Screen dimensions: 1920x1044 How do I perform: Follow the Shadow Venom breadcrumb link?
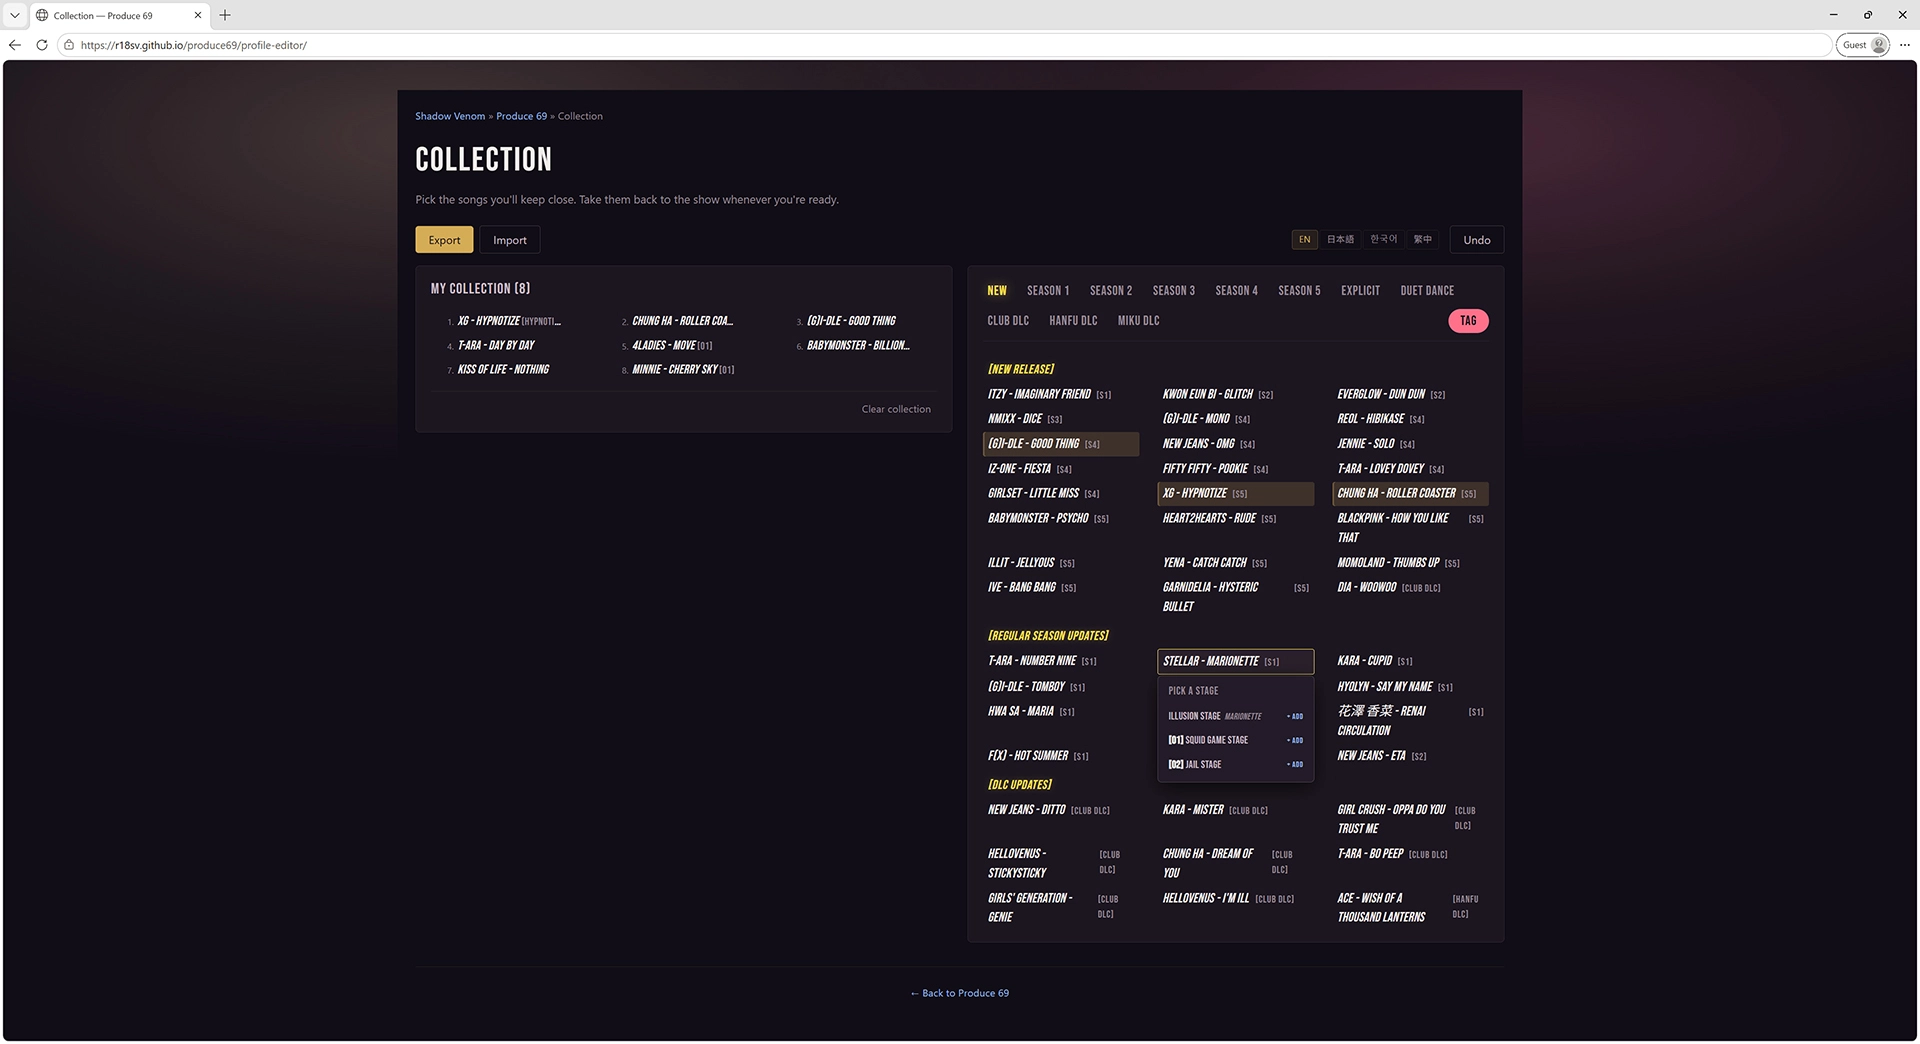[x=450, y=116]
